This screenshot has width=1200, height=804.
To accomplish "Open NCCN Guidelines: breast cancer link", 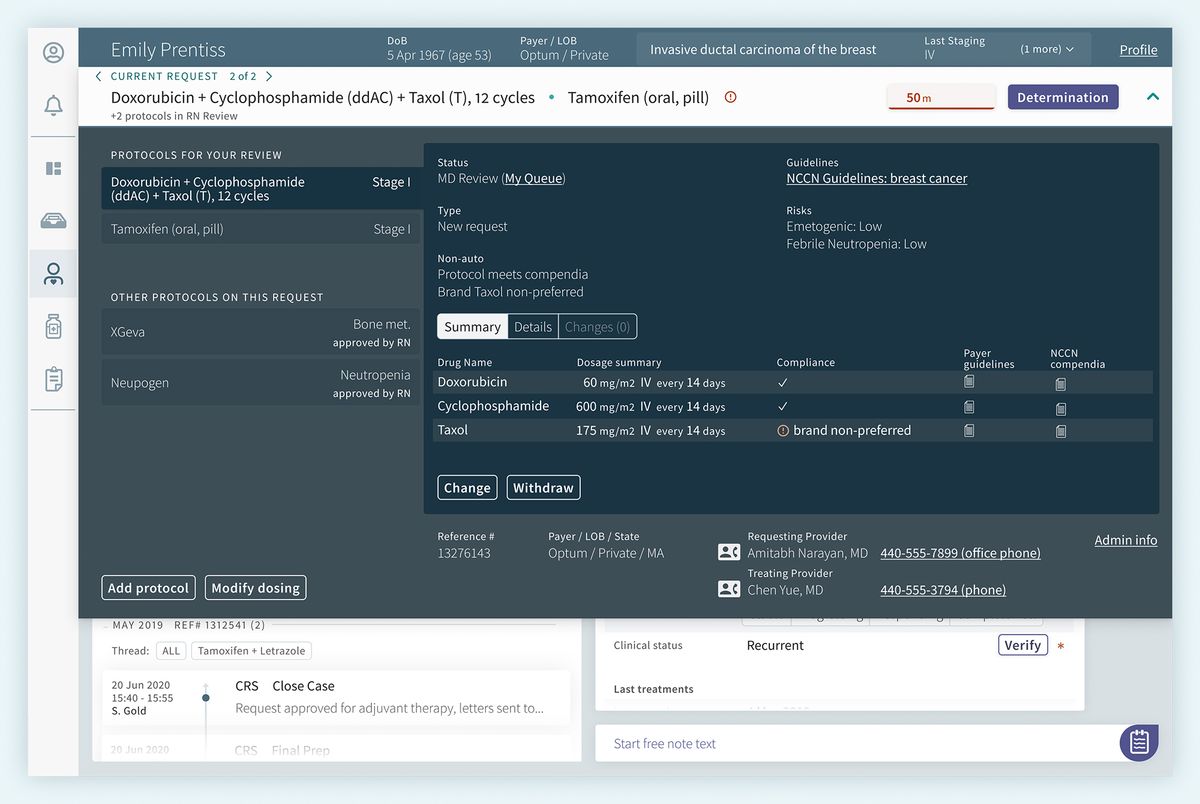I will pyautogui.click(x=876, y=179).
